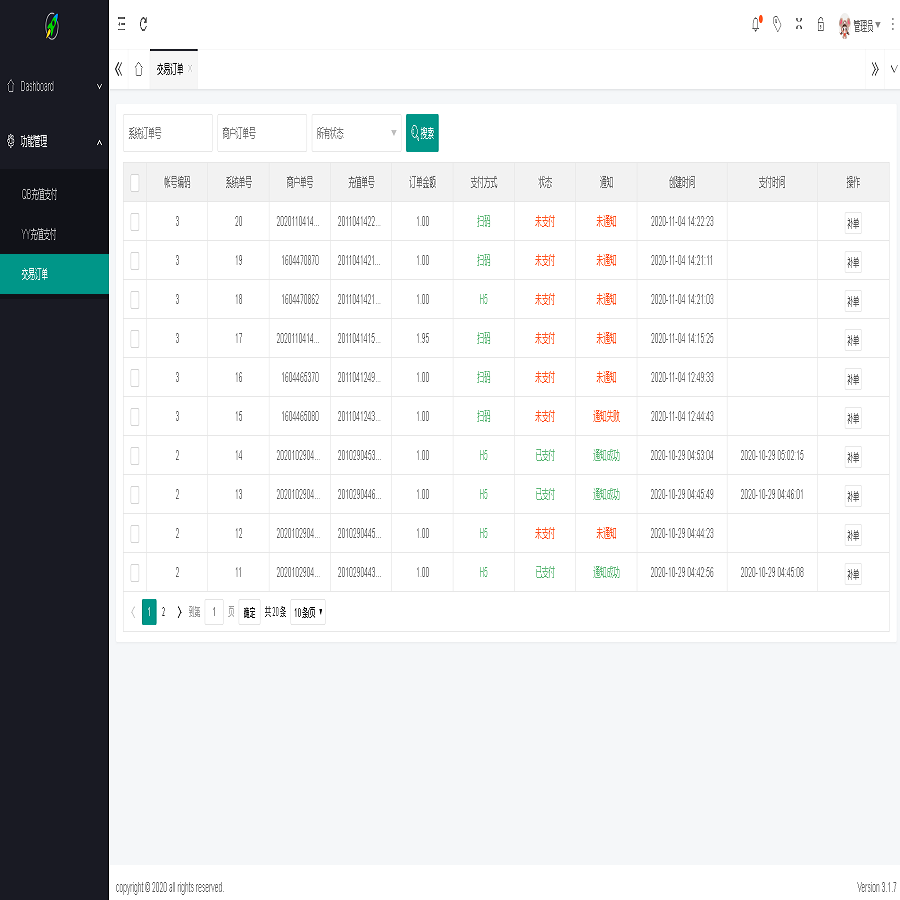Open notifications via the bell icon
This screenshot has height=900, width=900.
pyautogui.click(x=755, y=25)
